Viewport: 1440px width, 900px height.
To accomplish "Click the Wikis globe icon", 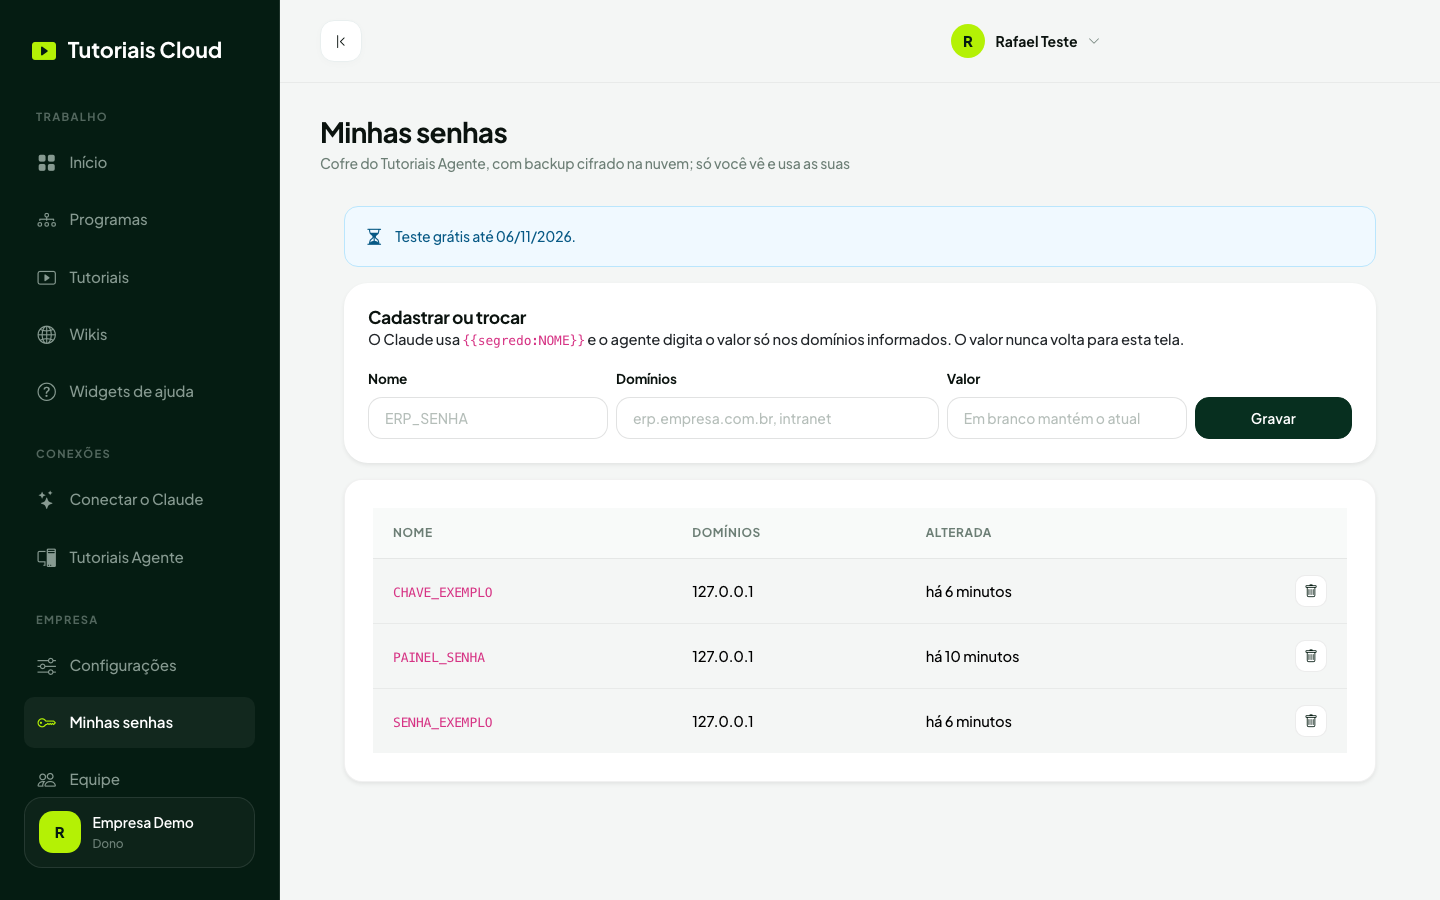I will [47, 335].
